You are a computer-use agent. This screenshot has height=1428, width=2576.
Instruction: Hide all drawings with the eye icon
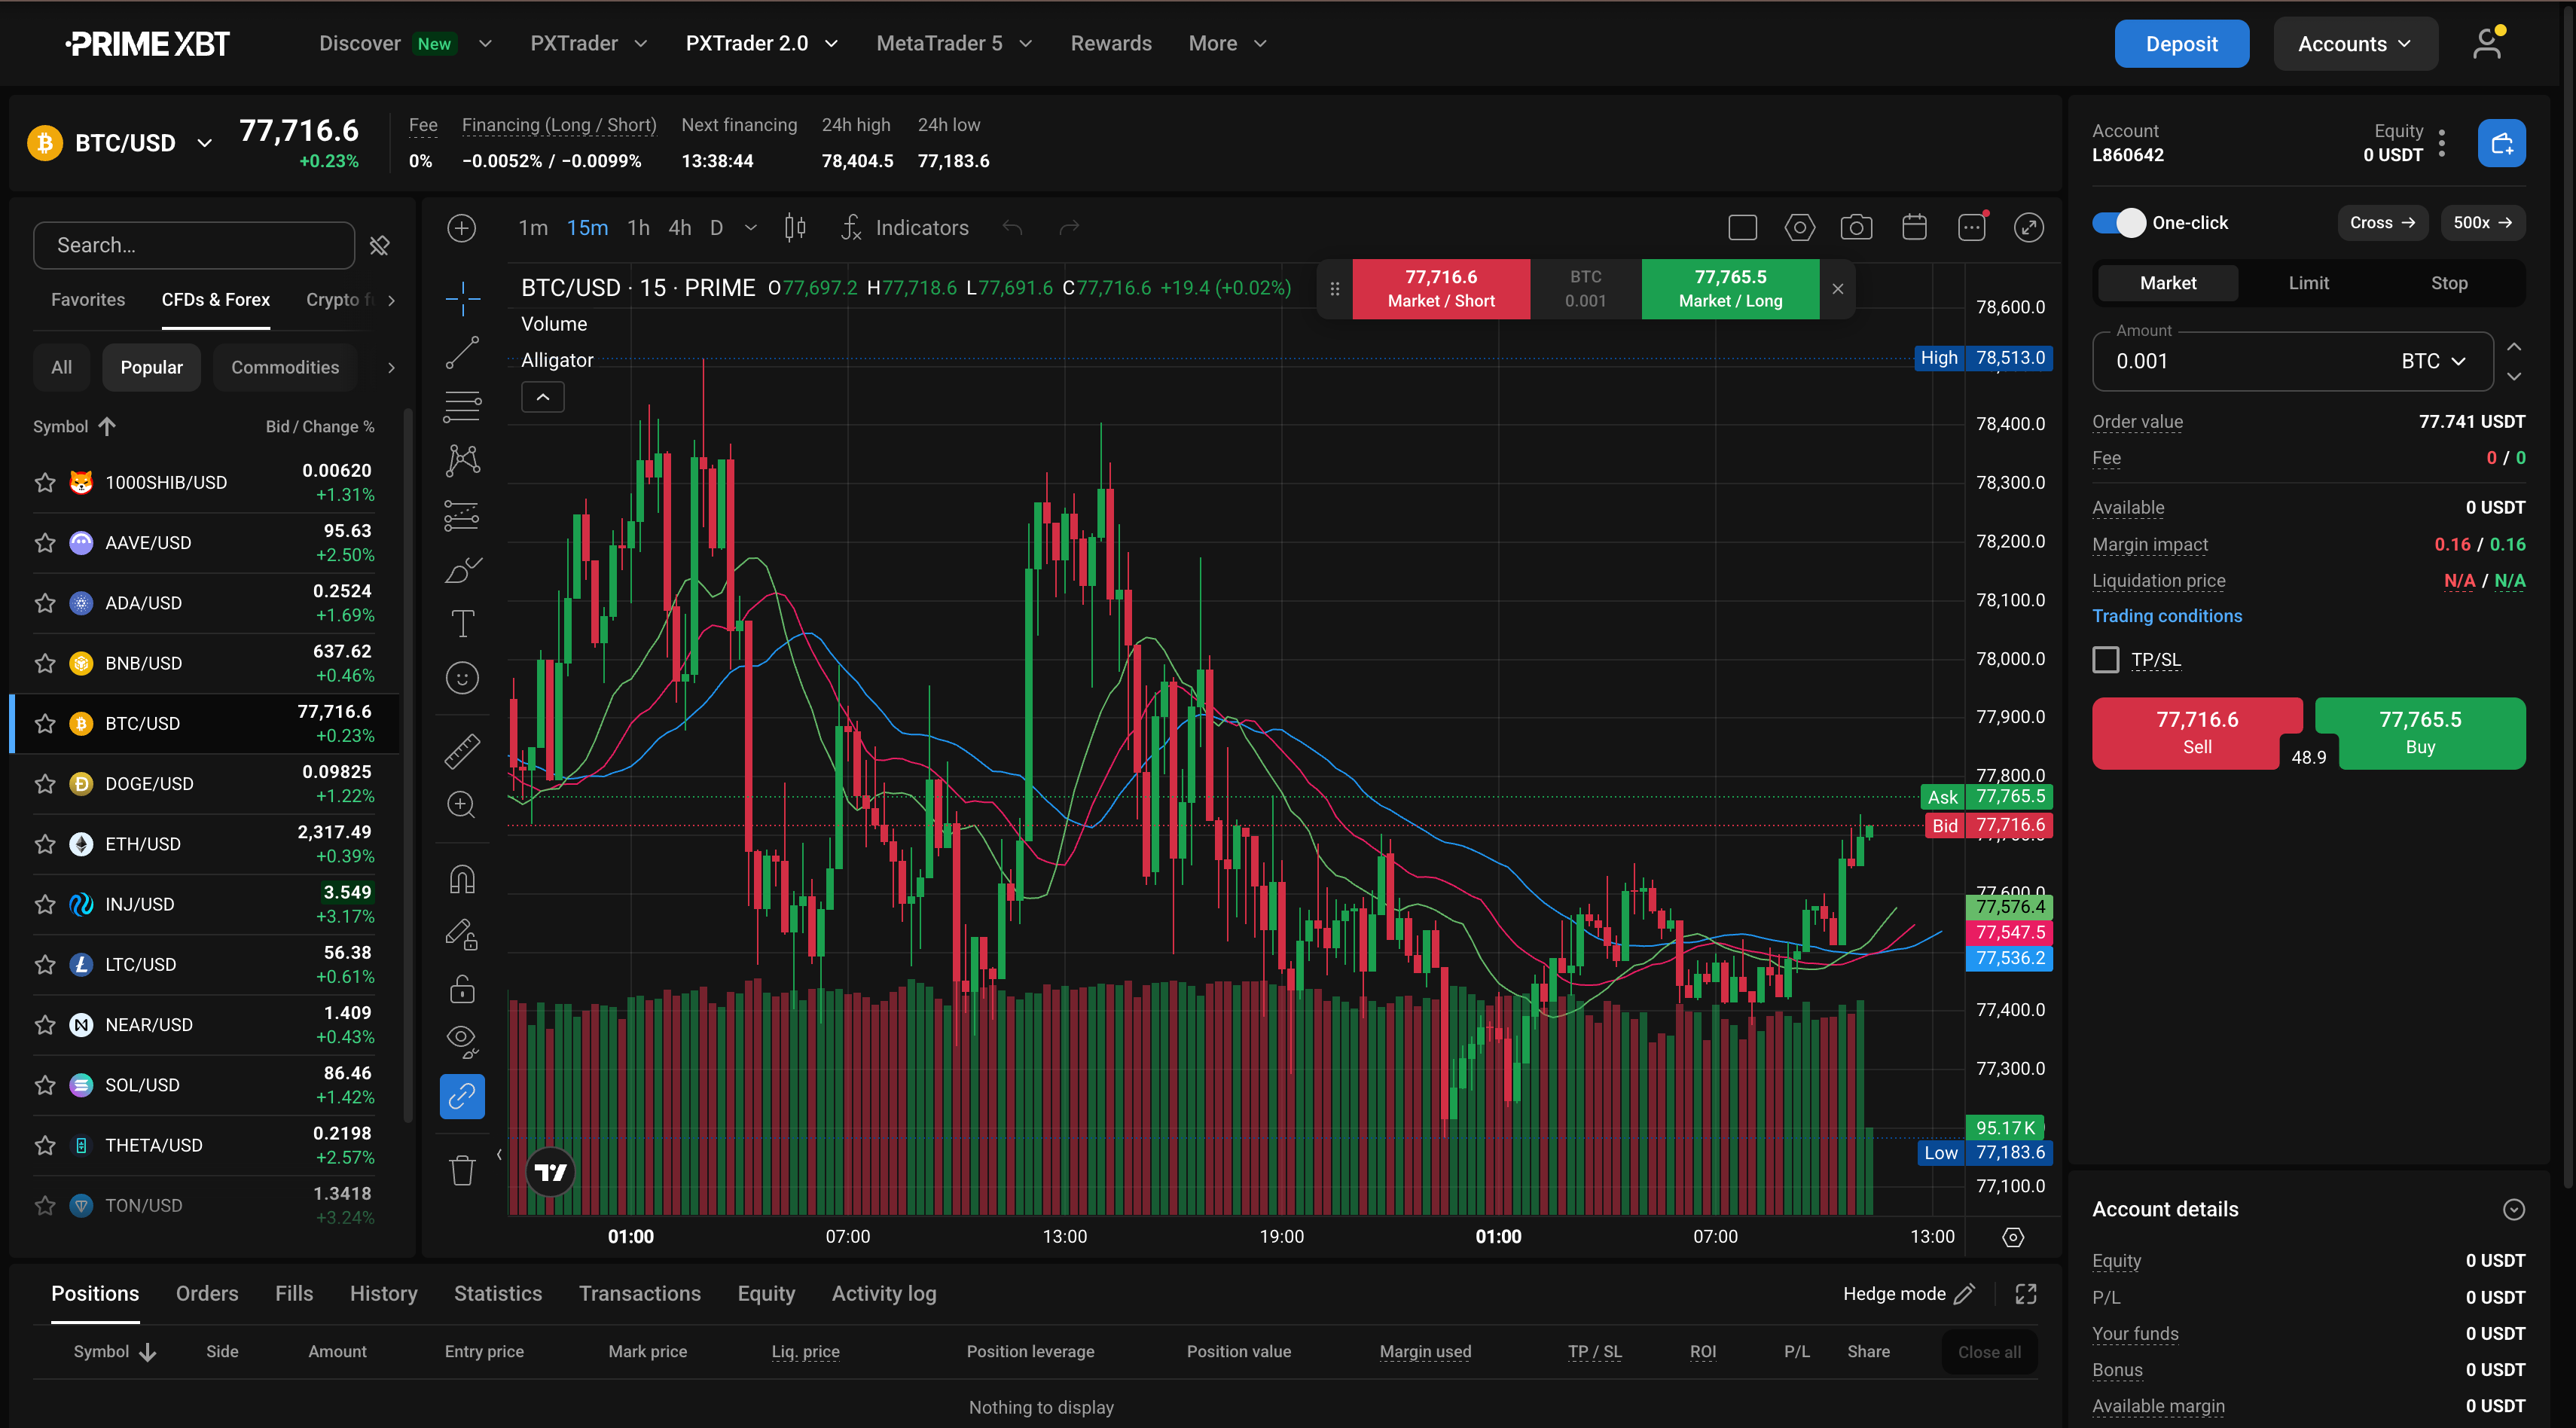[x=462, y=1042]
